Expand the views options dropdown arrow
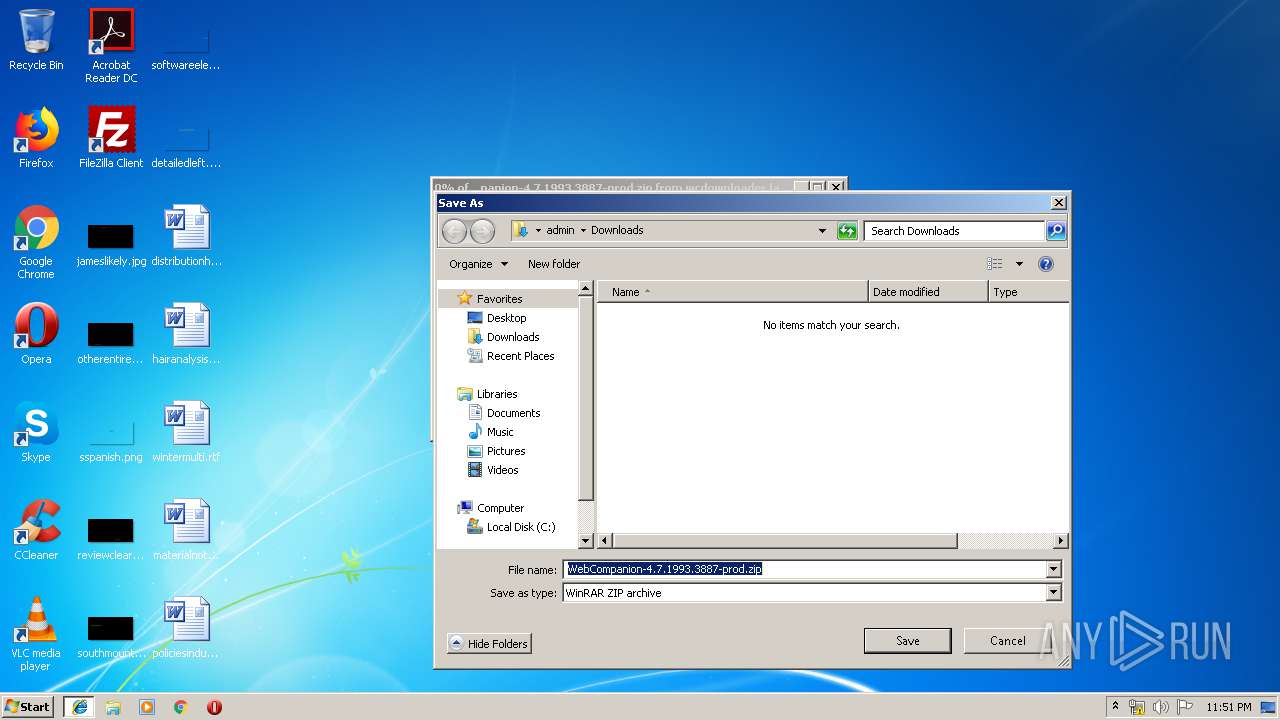The image size is (1280, 720). point(1019,264)
